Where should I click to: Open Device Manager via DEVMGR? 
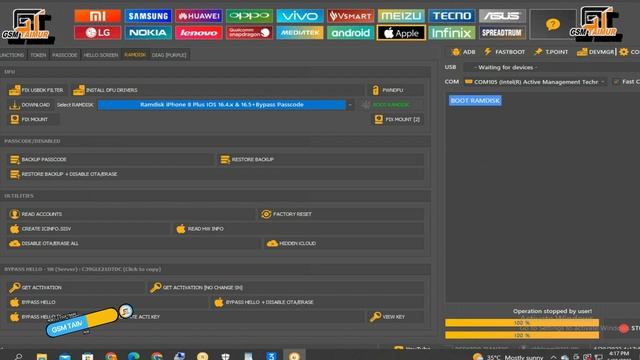pyautogui.click(x=596, y=52)
